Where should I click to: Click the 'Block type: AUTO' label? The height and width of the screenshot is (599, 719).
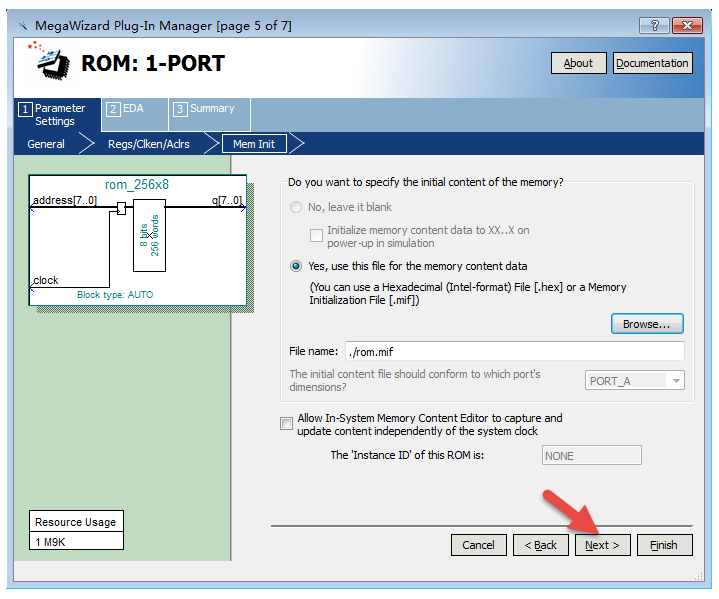click(115, 295)
